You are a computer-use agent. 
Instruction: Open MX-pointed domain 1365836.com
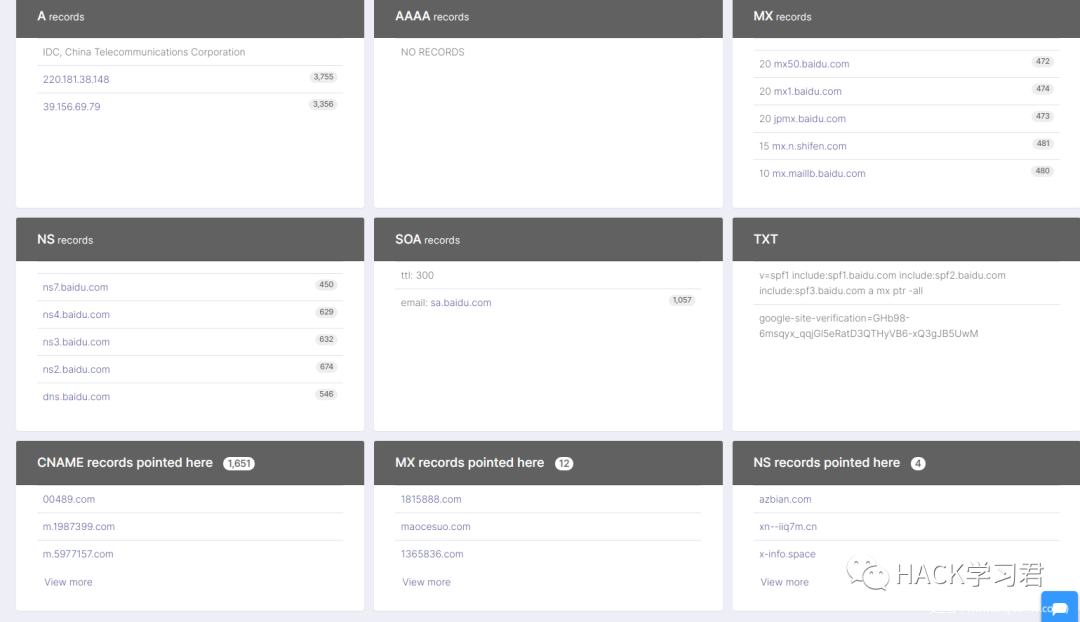tap(432, 554)
